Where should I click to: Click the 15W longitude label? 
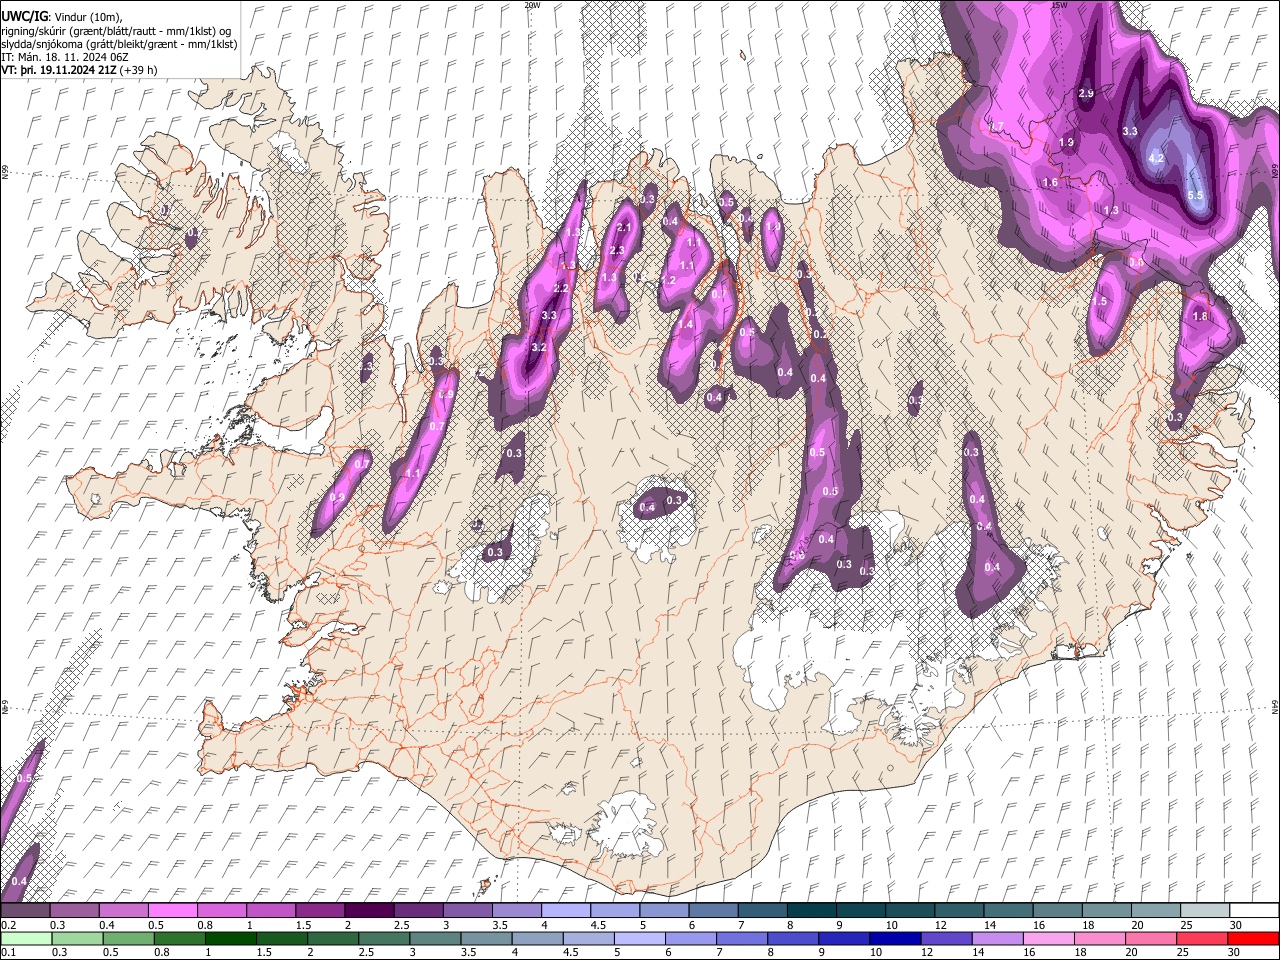[x=1060, y=5]
